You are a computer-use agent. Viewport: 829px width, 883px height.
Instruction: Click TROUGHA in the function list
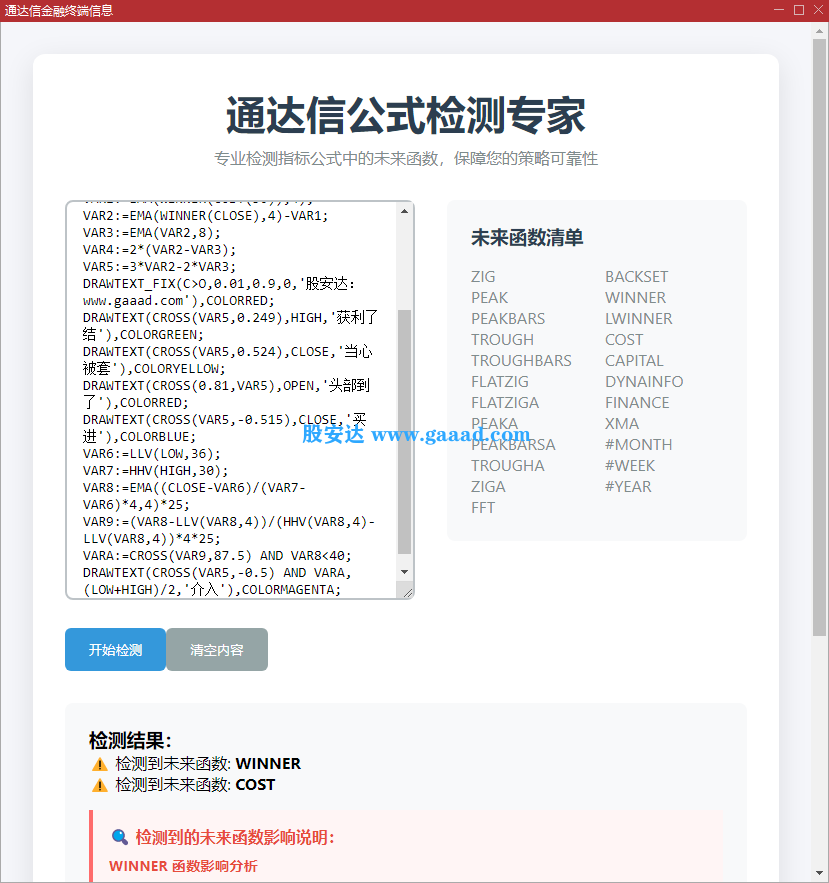[x=508, y=466]
